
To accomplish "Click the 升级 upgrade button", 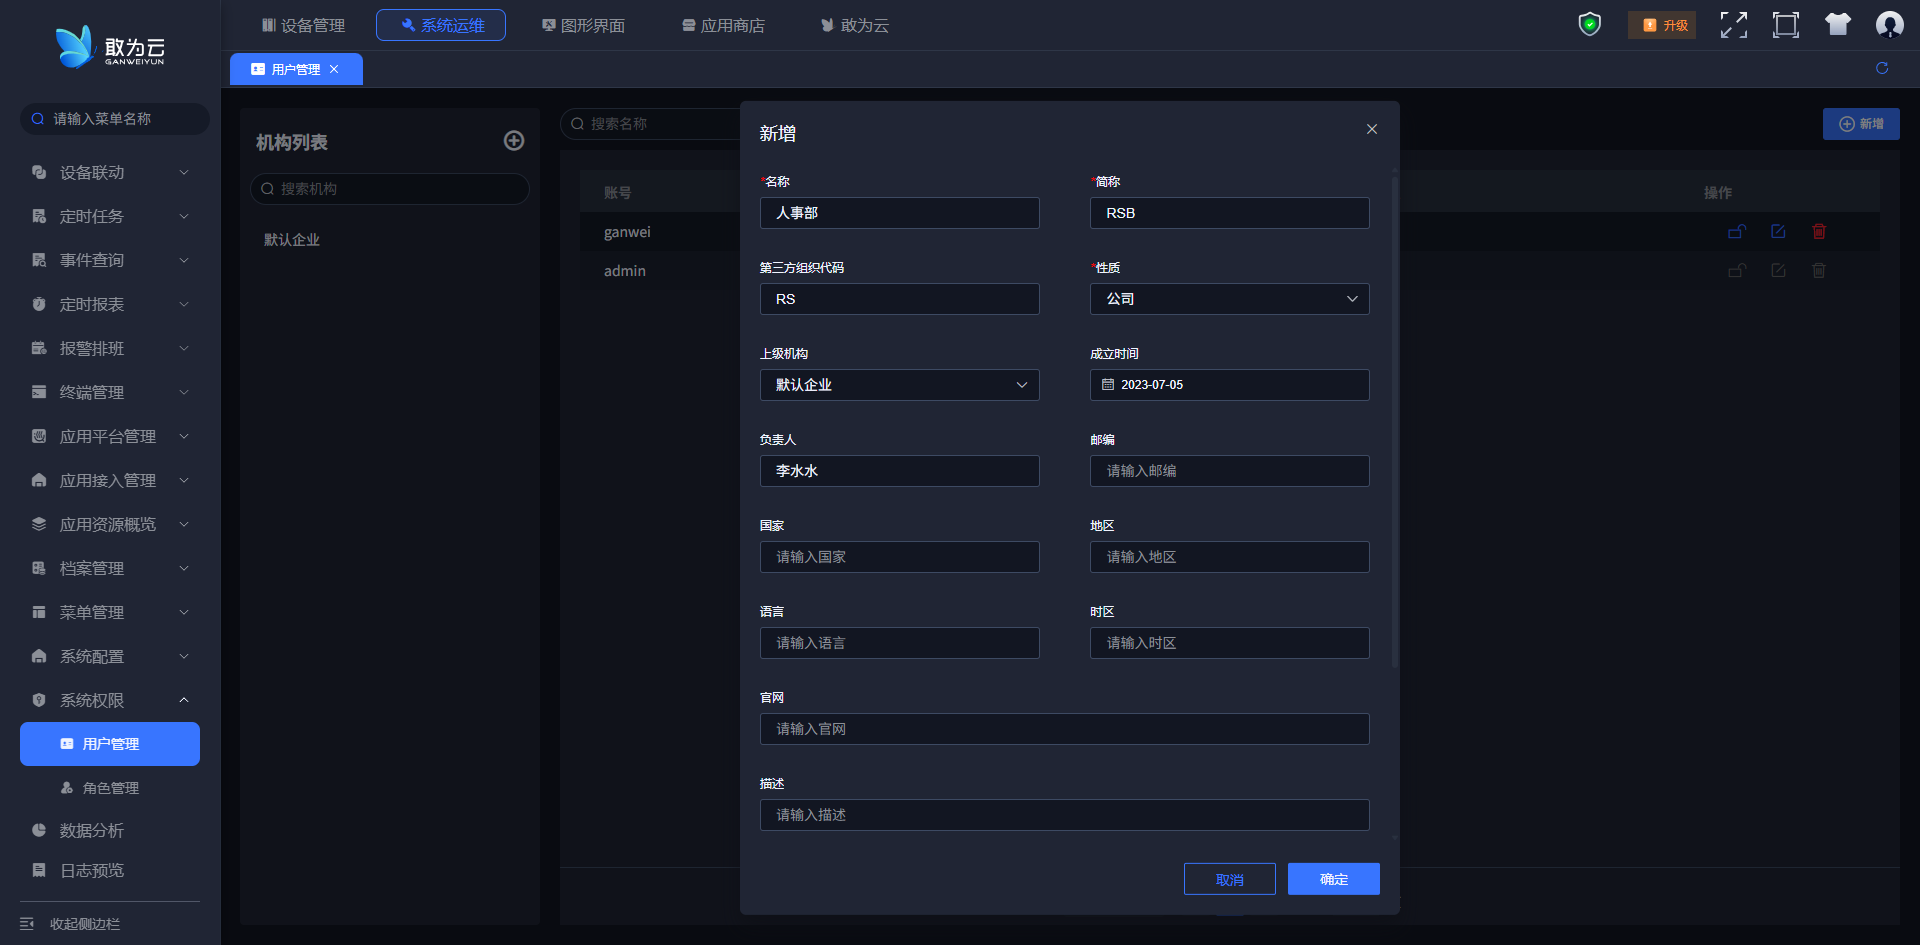I will pos(1662,25).
